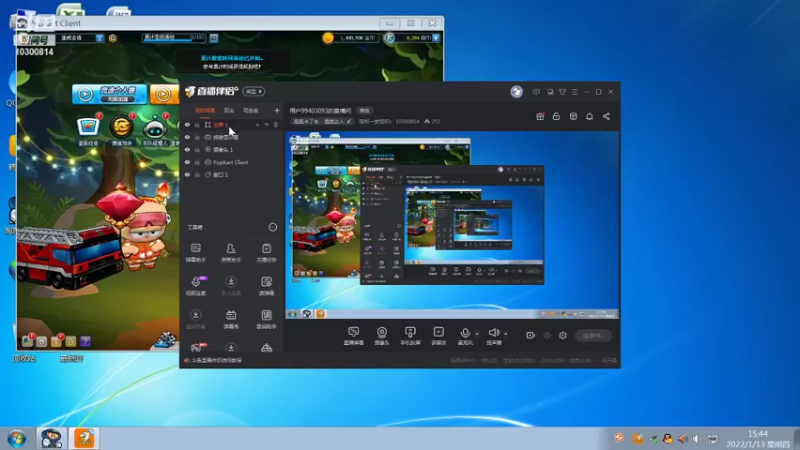
Task: Open the car-shaped tool icon
Action: [x=266, y=348]
